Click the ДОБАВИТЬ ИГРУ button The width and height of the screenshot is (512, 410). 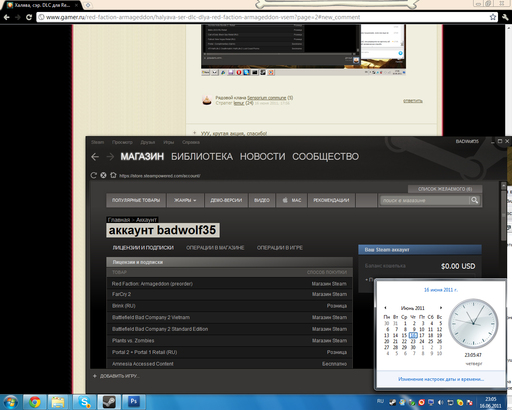[116, 376]
